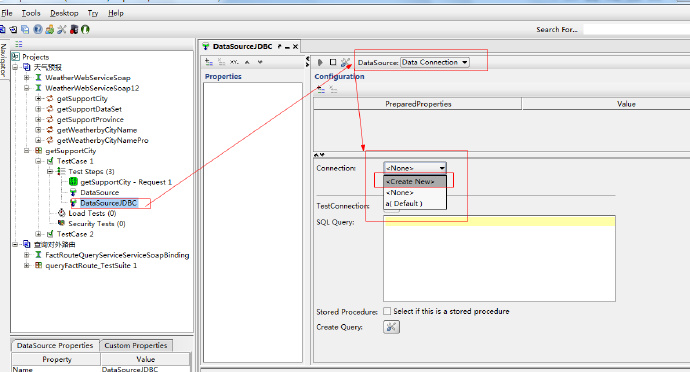Select queryFactRoute_TestSuite 1 in tree

tap(91, 265)
